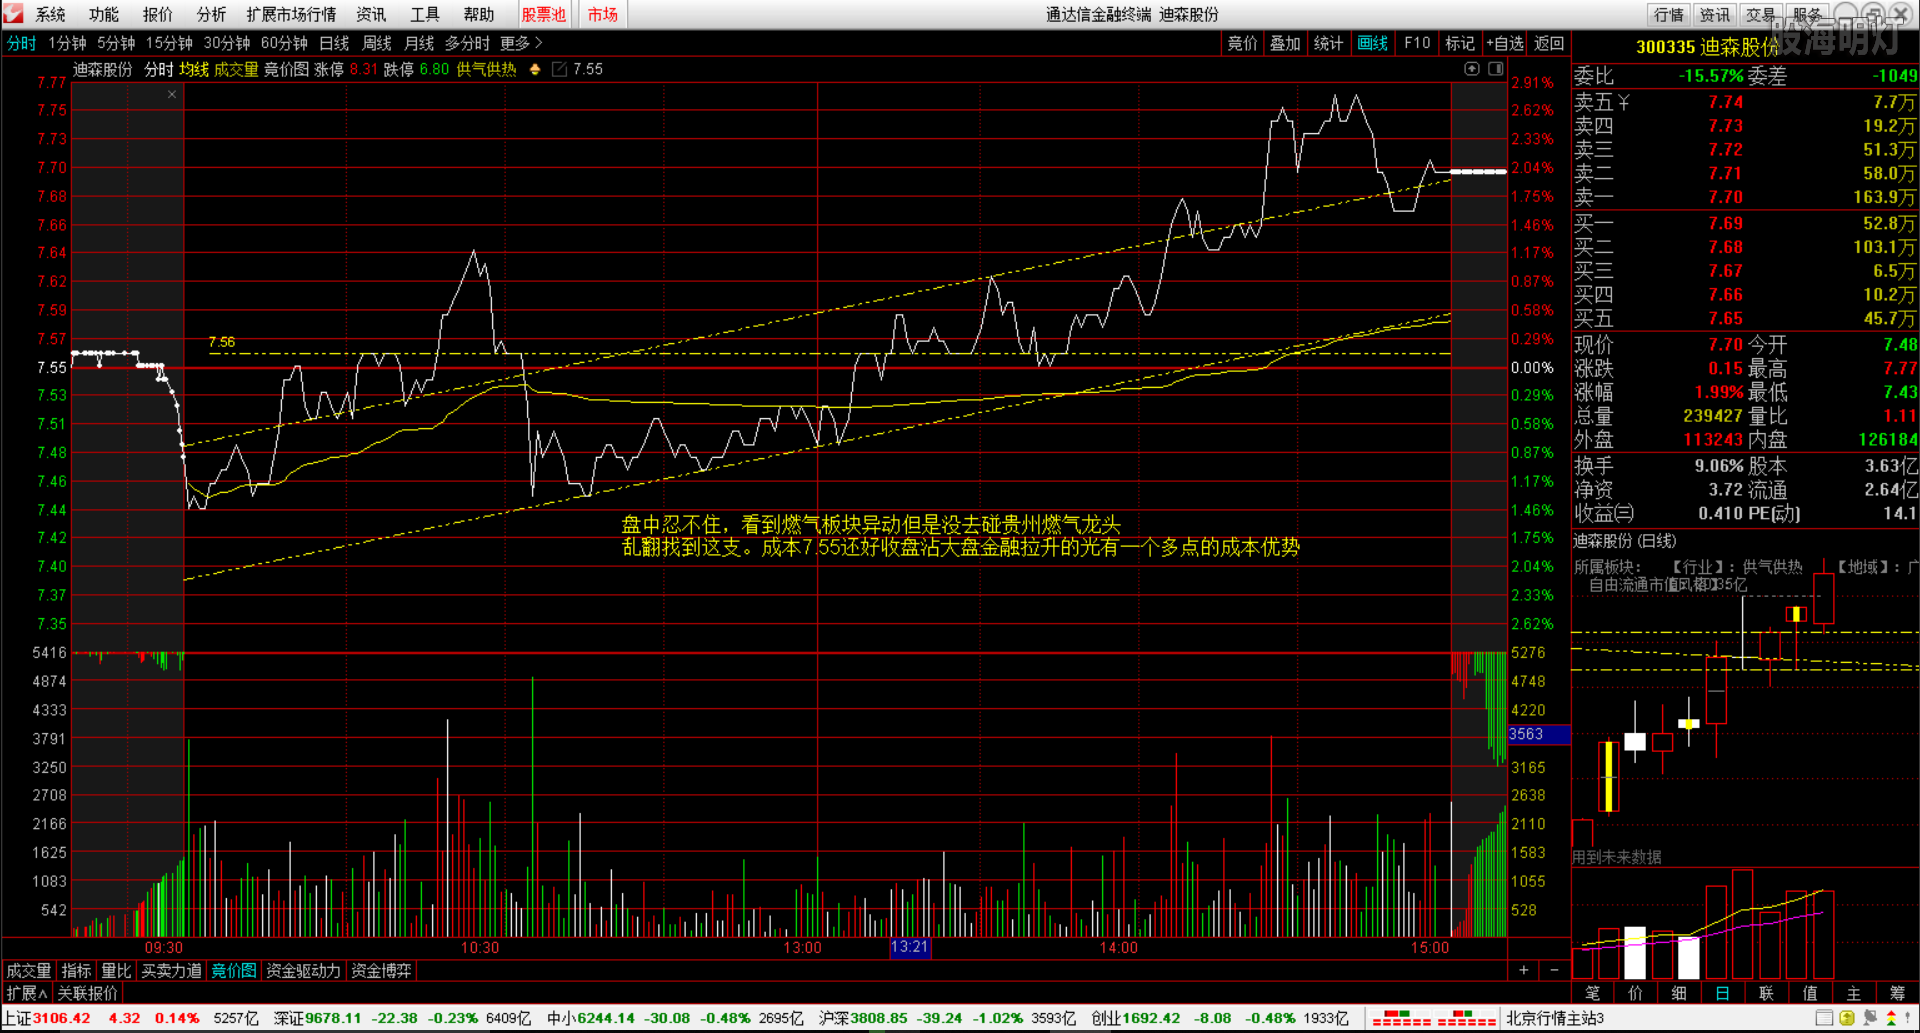Click the yellow coin status icon
Screen dimensions: 1920x1033
pyautogui.click(x=1847, y=1019)
